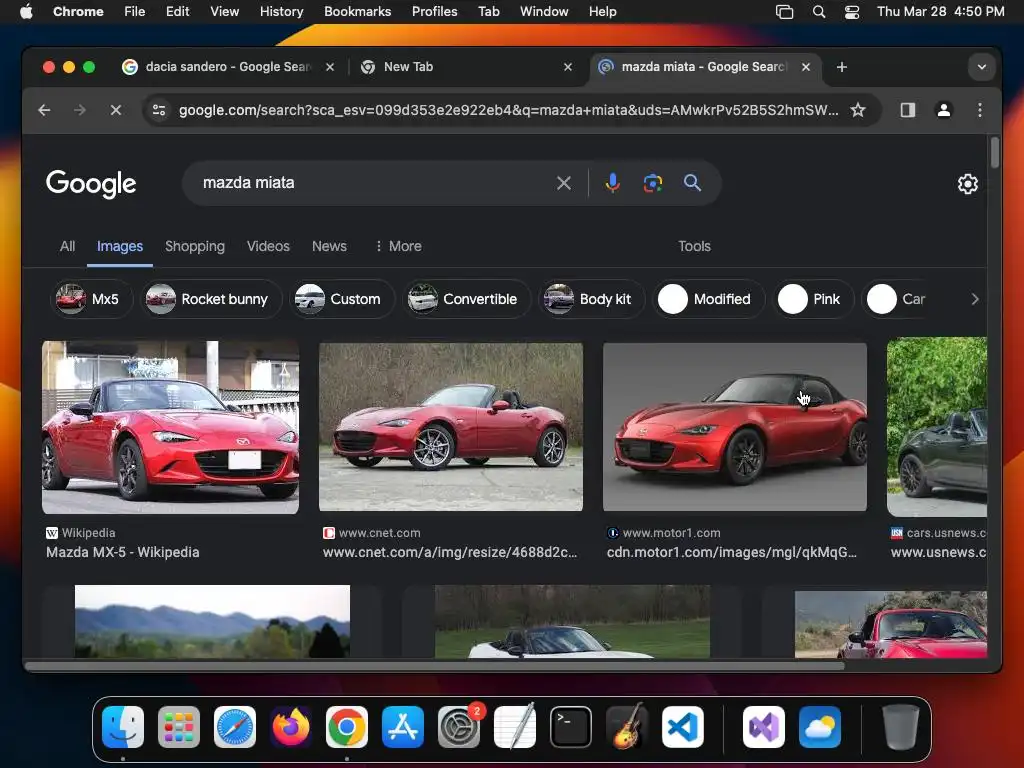The width and height of the screenshot is (1024, 768).
Task: Open Control Center in menu bar
Action: [x=852, y=12]
